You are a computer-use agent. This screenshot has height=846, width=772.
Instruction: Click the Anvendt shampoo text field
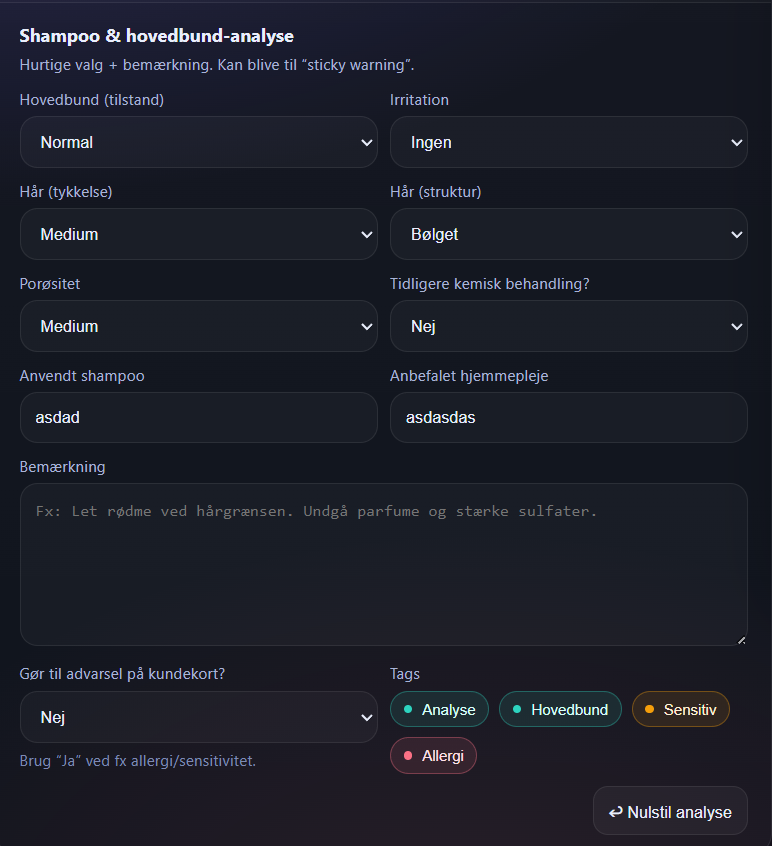[198, 417]
